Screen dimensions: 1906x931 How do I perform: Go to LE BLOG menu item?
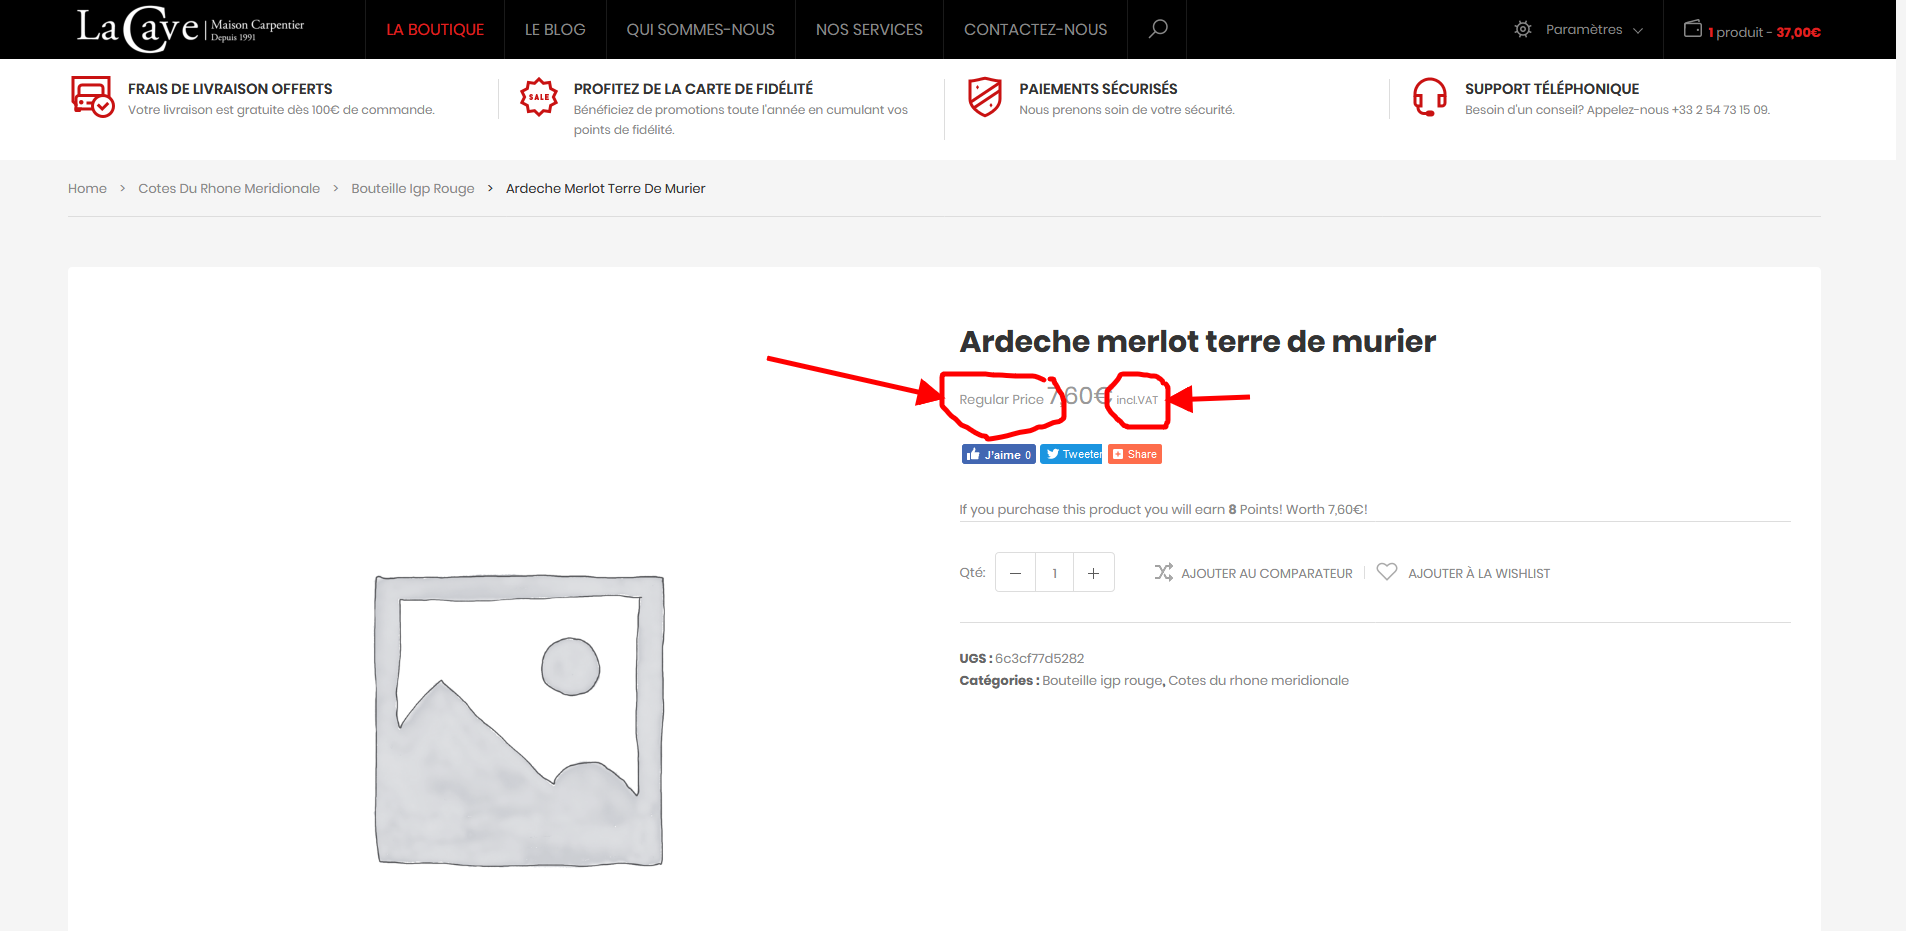555,30
